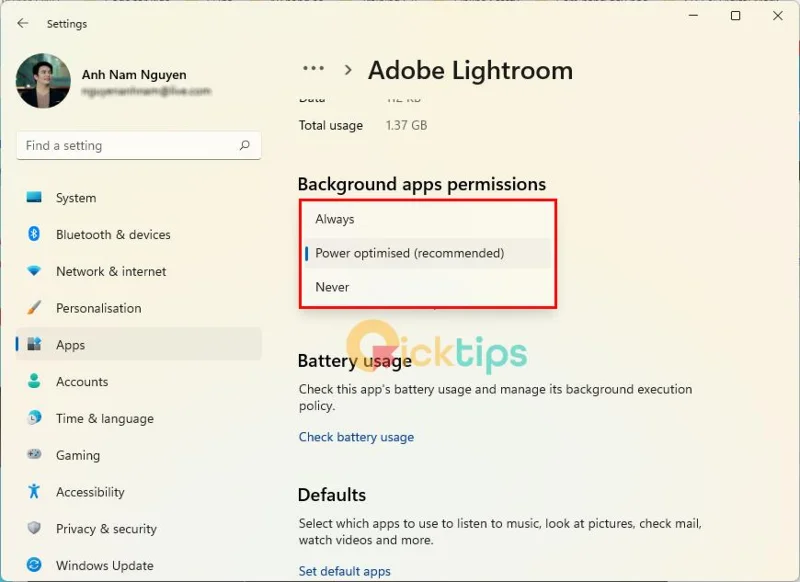The image size is (800, 582).
Task: Maximize the Settings window
Action: pyautogui.click(x=735, y=15)
